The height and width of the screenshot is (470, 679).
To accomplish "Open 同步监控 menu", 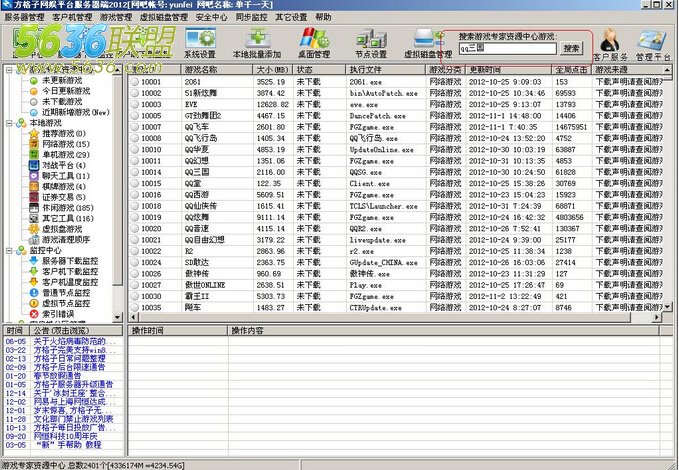I will (x=251, y=17).
